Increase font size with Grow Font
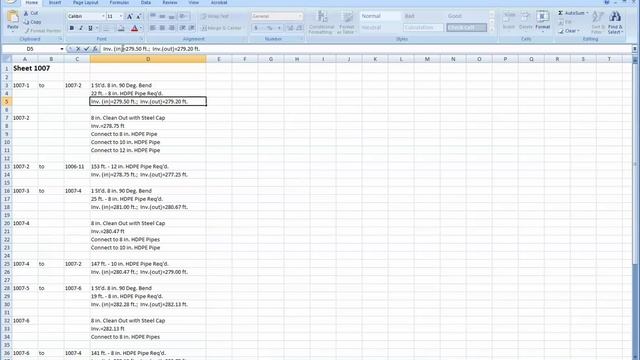Viewport: 640px width, 360px height. [x=129, y=16]
